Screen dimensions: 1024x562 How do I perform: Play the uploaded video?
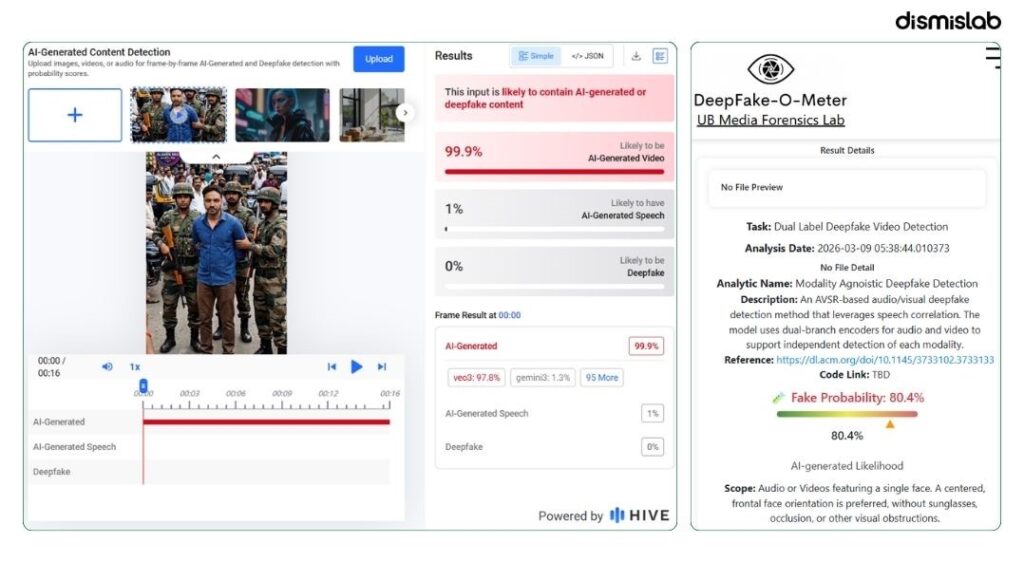tap(357, 367)
